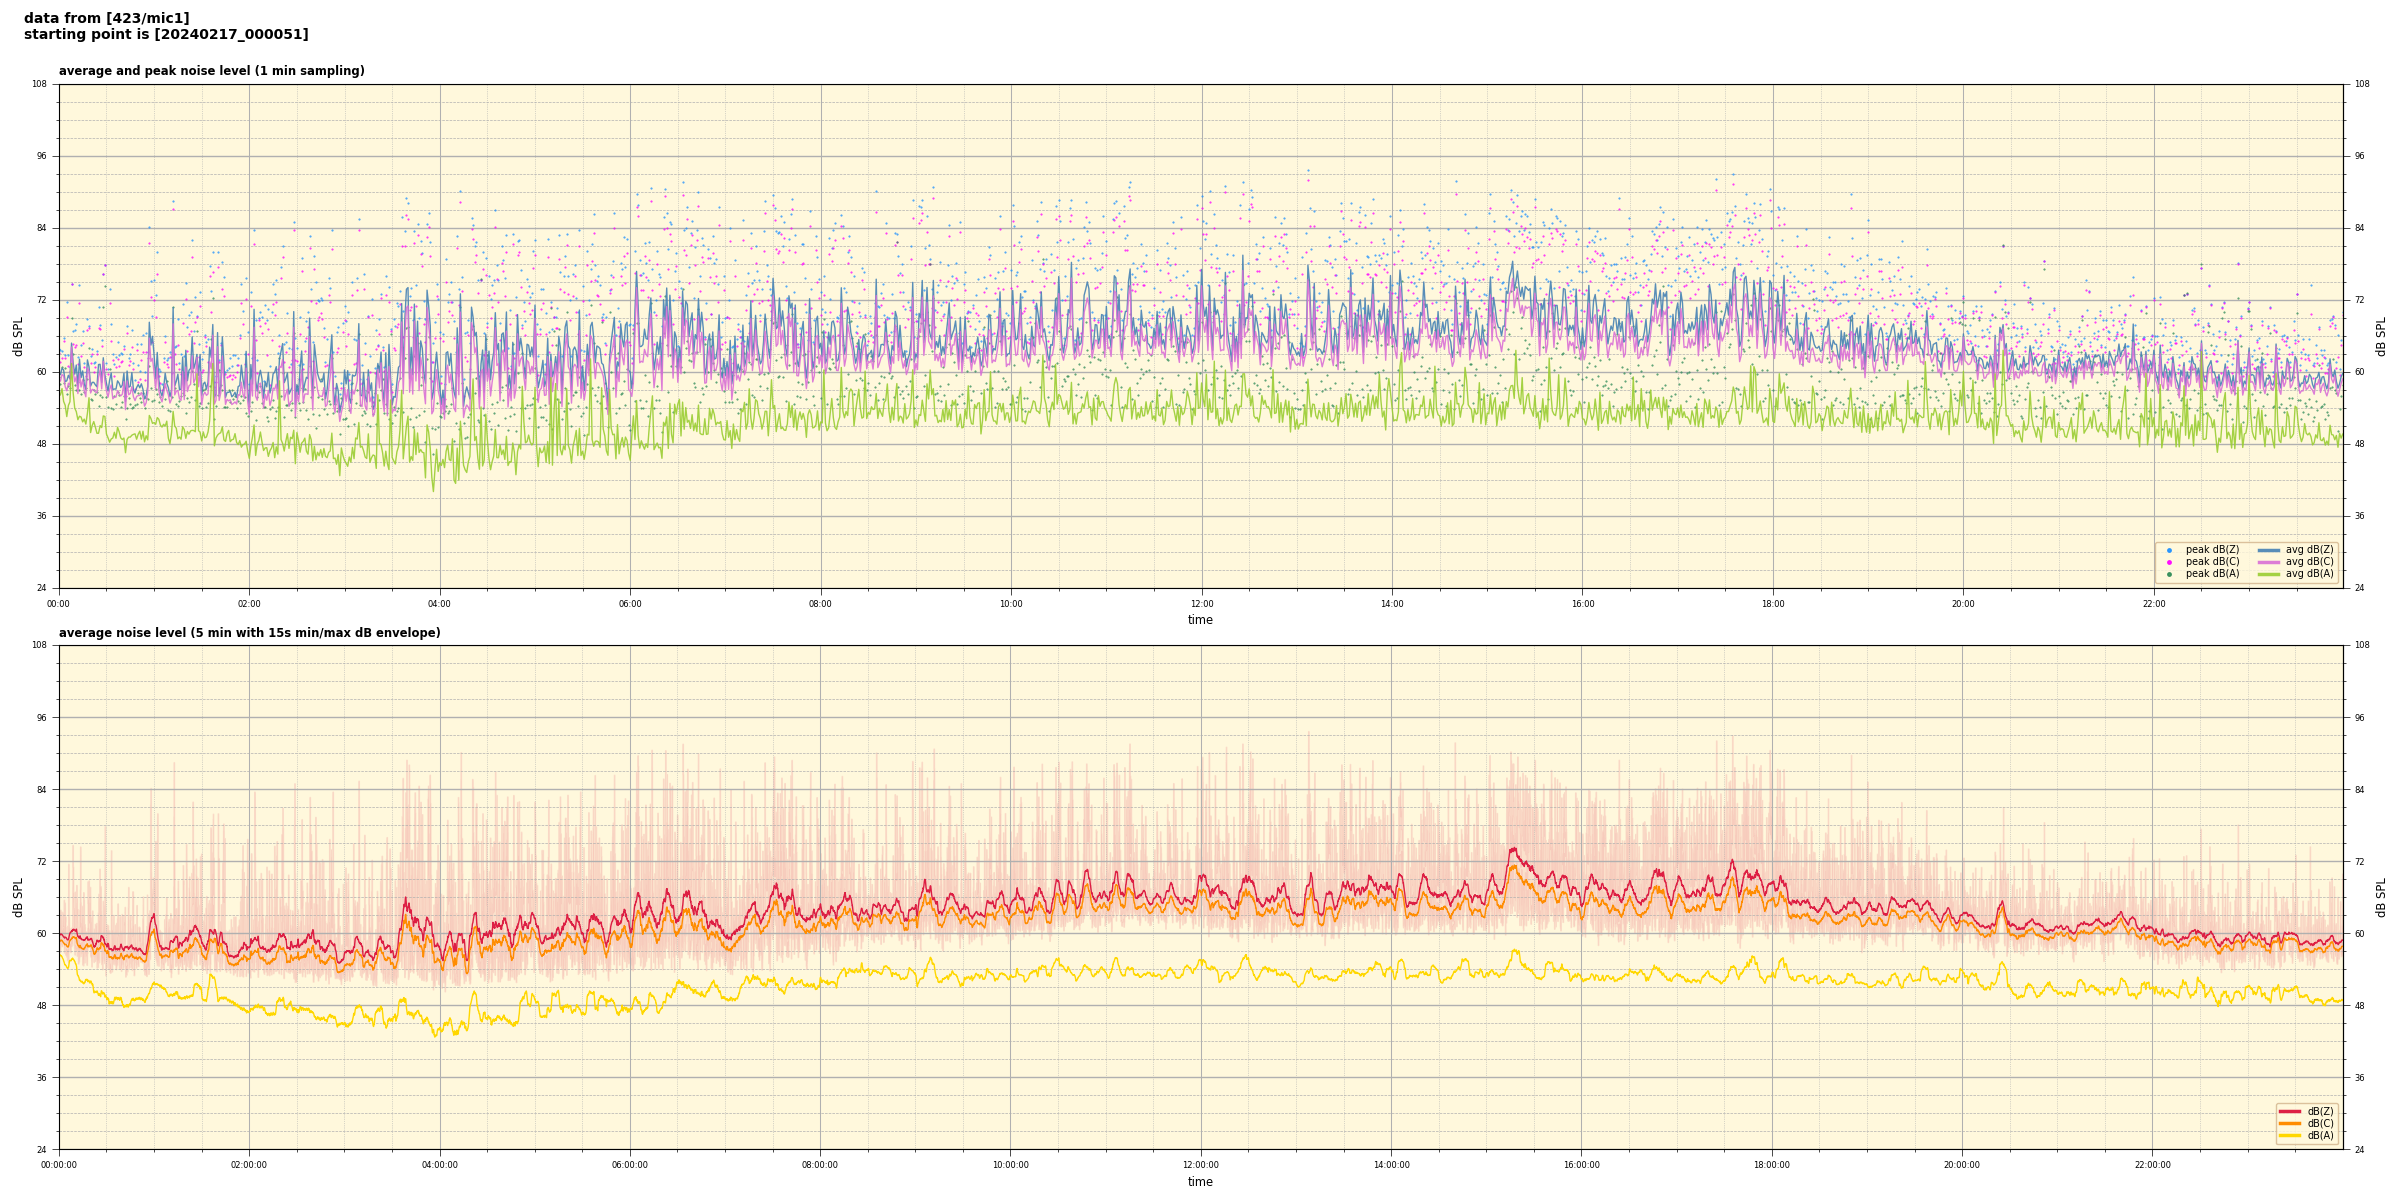Image resolution: width=2400 pixels, height=1200 pixels.
Task: Click the 'data from [423/mic1]' header text
Action: tap(106, 18)
